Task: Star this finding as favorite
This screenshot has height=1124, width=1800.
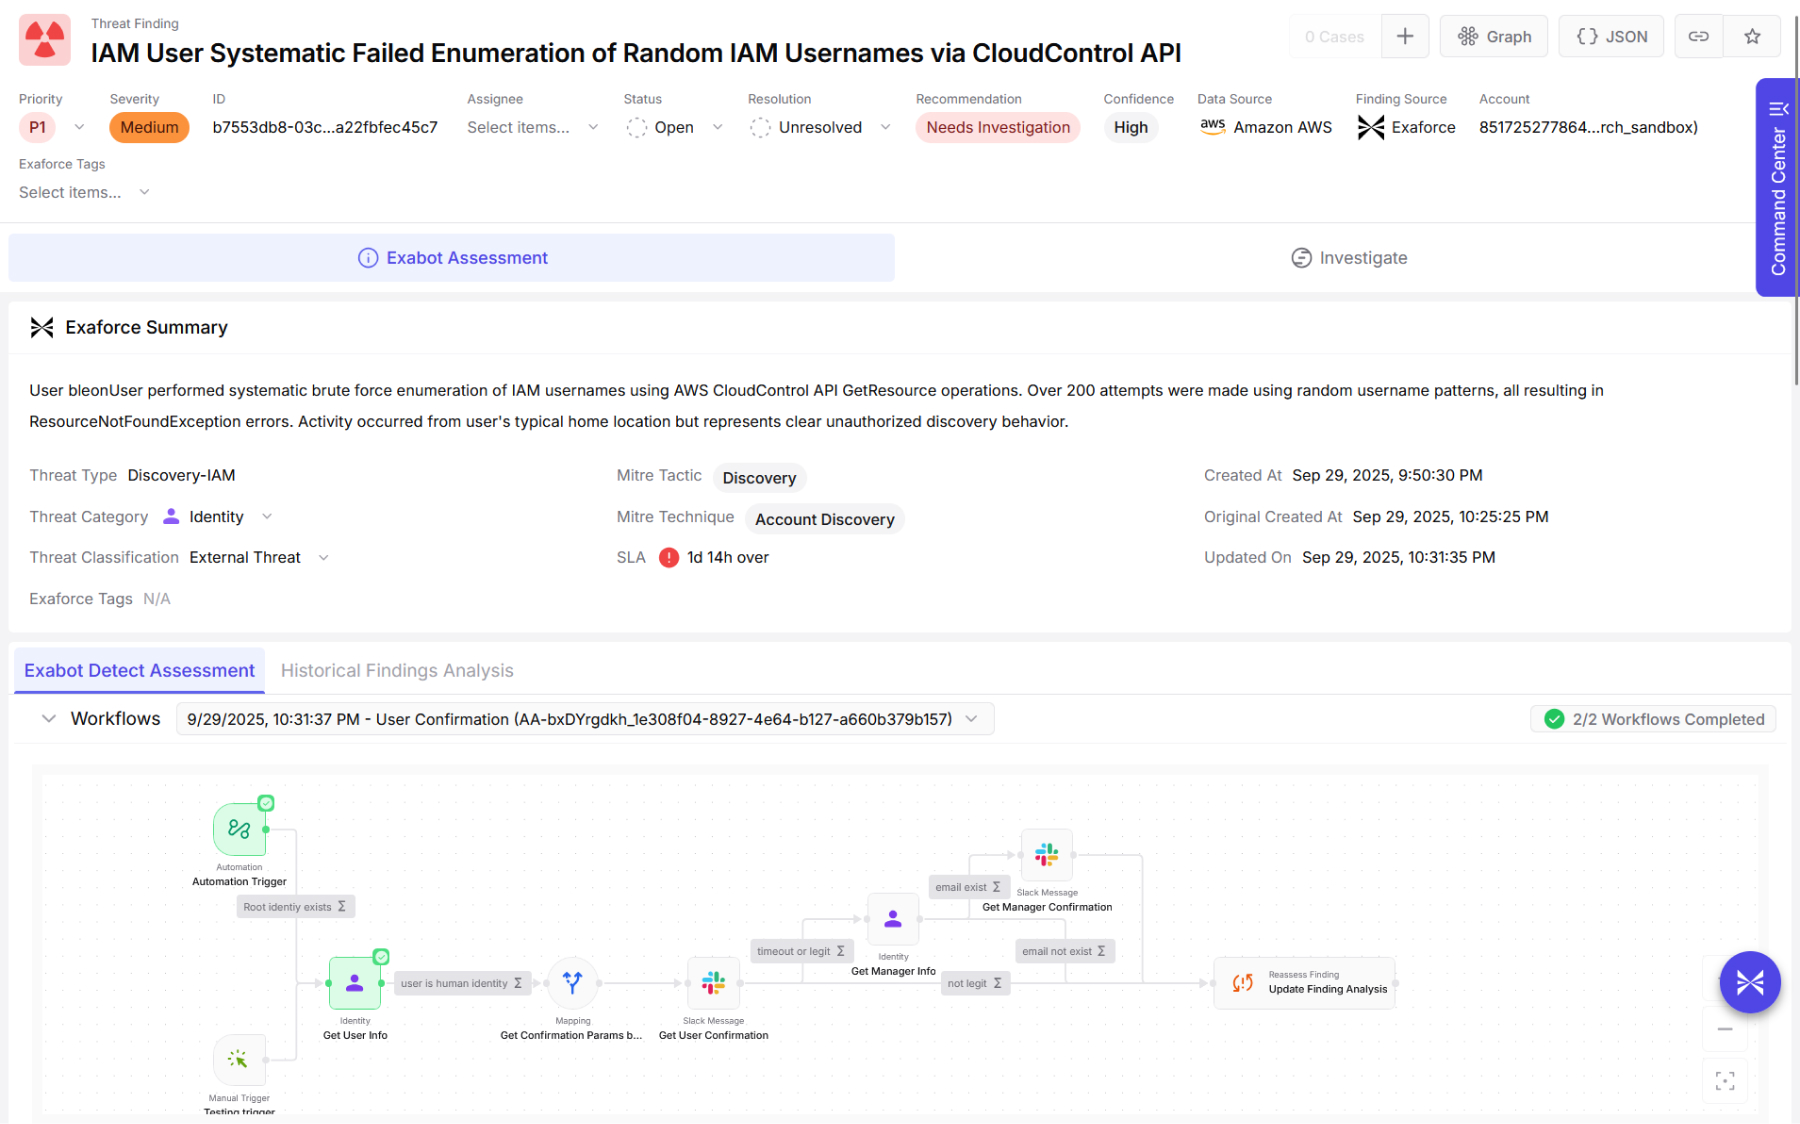Action: click(x=1752, y=36)
